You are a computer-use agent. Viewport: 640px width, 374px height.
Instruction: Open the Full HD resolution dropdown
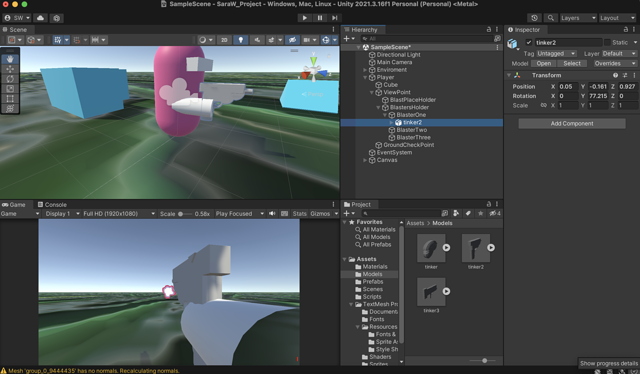pos(119,214)
